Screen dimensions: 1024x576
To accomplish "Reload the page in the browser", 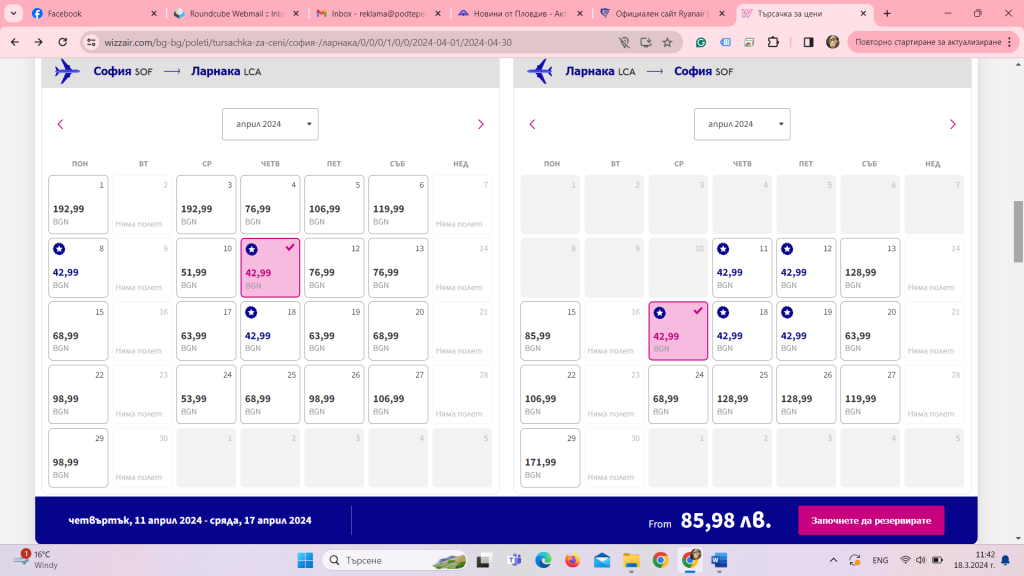I will 62,42.
